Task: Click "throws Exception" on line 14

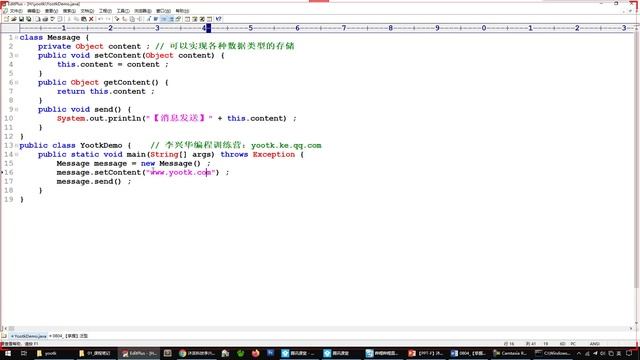Action: [258, 154]
